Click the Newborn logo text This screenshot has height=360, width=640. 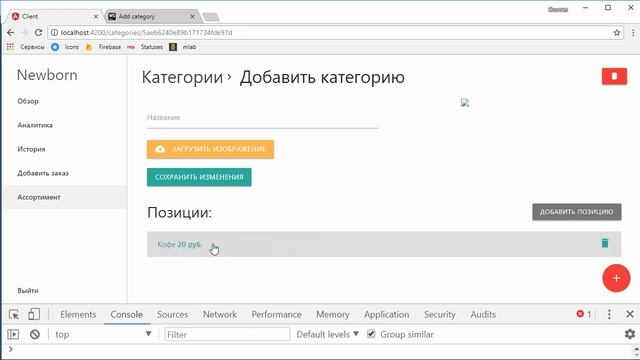(47, 75)
